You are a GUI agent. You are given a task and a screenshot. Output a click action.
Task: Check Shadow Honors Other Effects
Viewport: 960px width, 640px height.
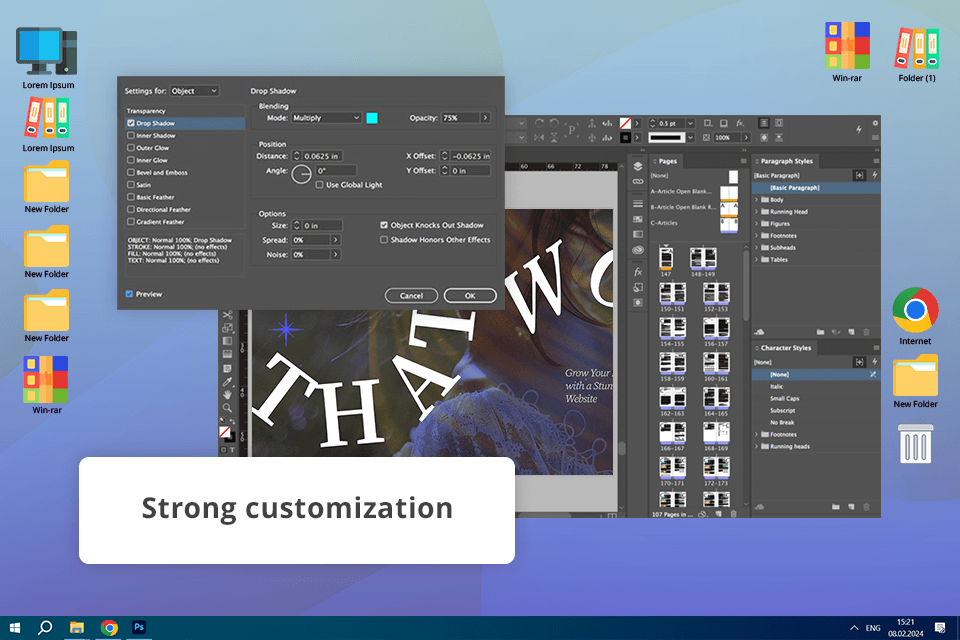click(384, 239)
